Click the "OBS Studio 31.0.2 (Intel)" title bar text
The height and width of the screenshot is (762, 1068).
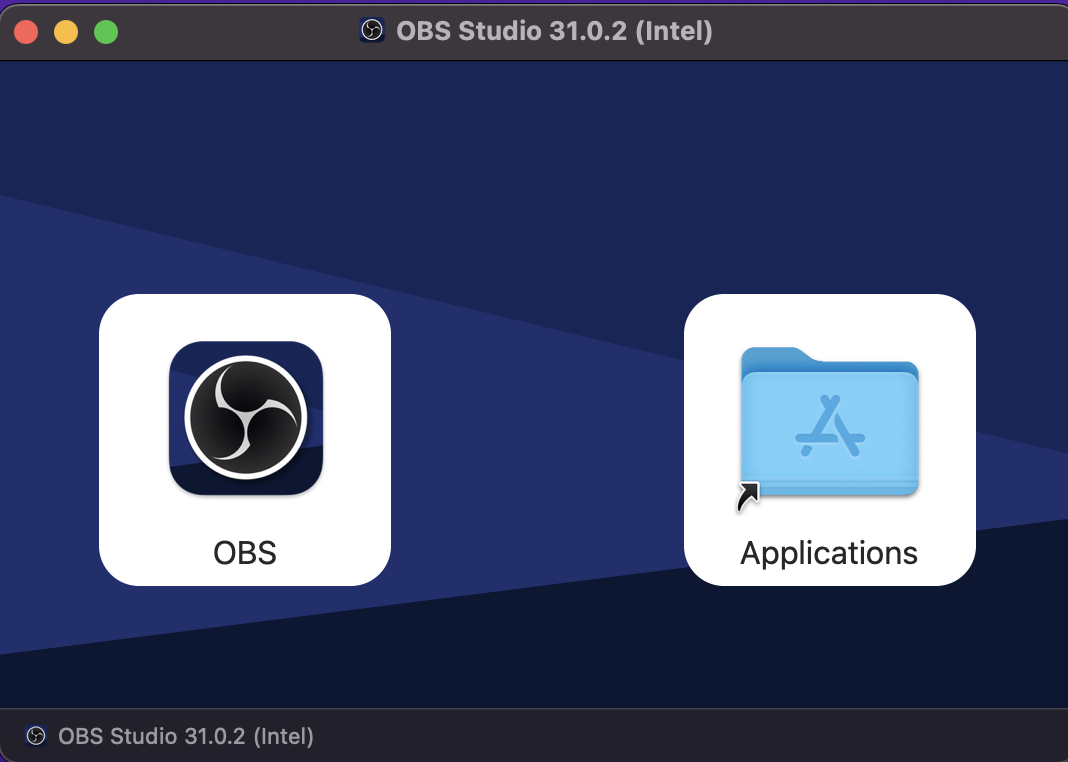(x=554, y=31)
